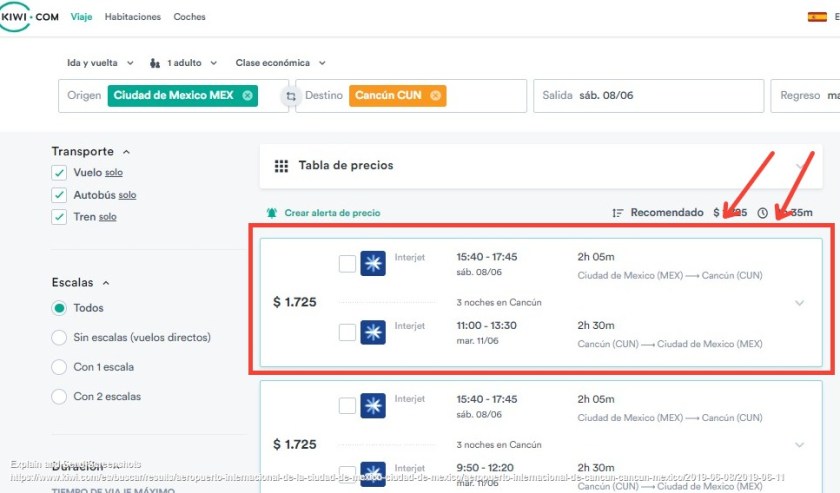
Task: Click first result's '3 noches en Cancún' text
Action: [x=499, y=303]
